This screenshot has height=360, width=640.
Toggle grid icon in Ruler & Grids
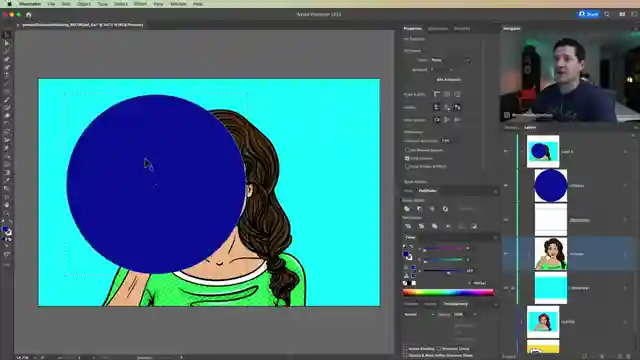pyautogui.click(x=447, y=94)
